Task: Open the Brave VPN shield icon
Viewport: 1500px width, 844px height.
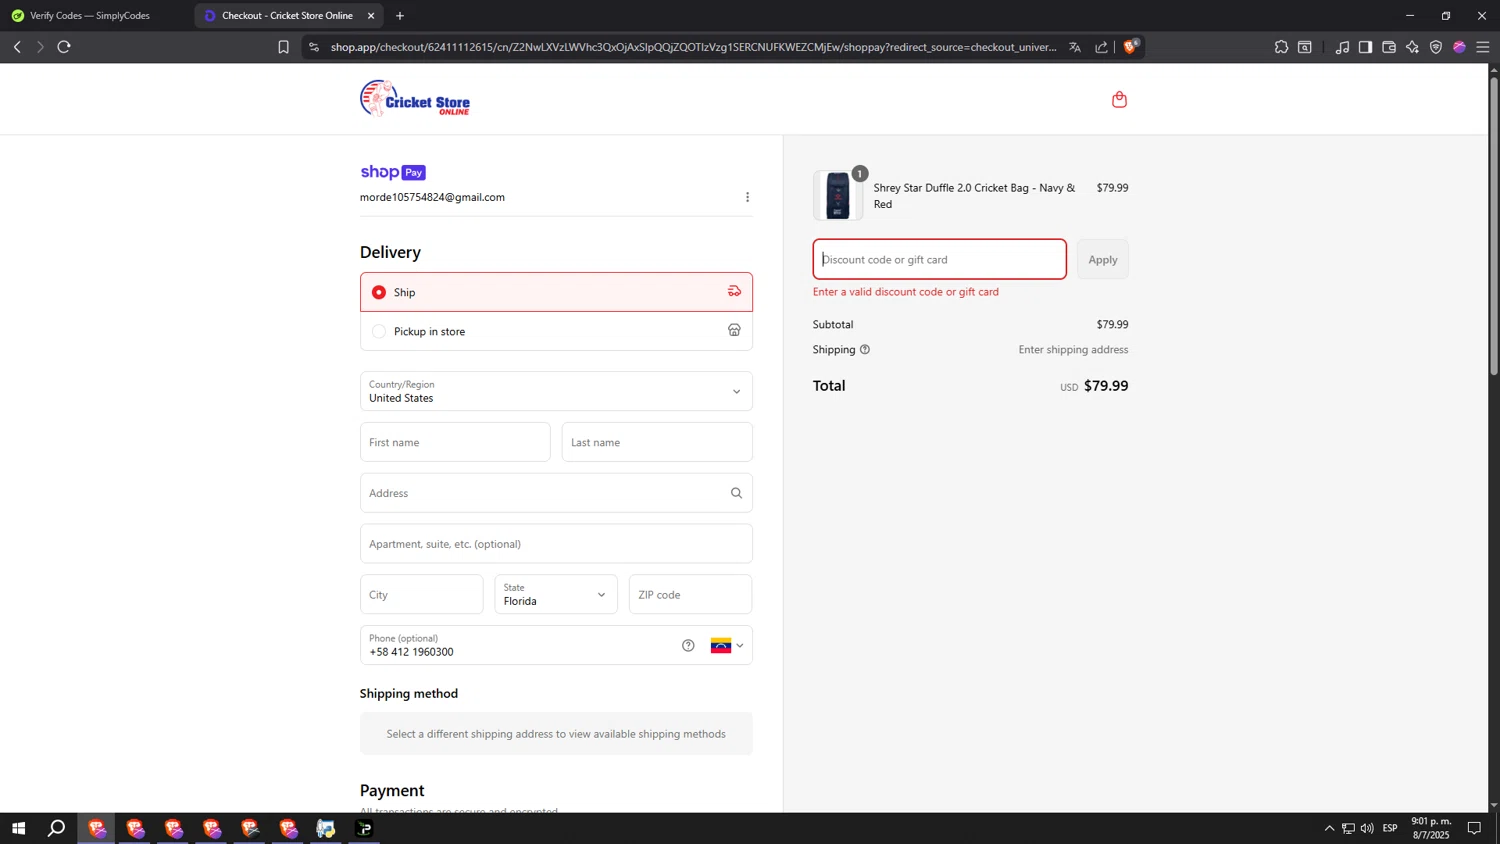Action: 1436,47
